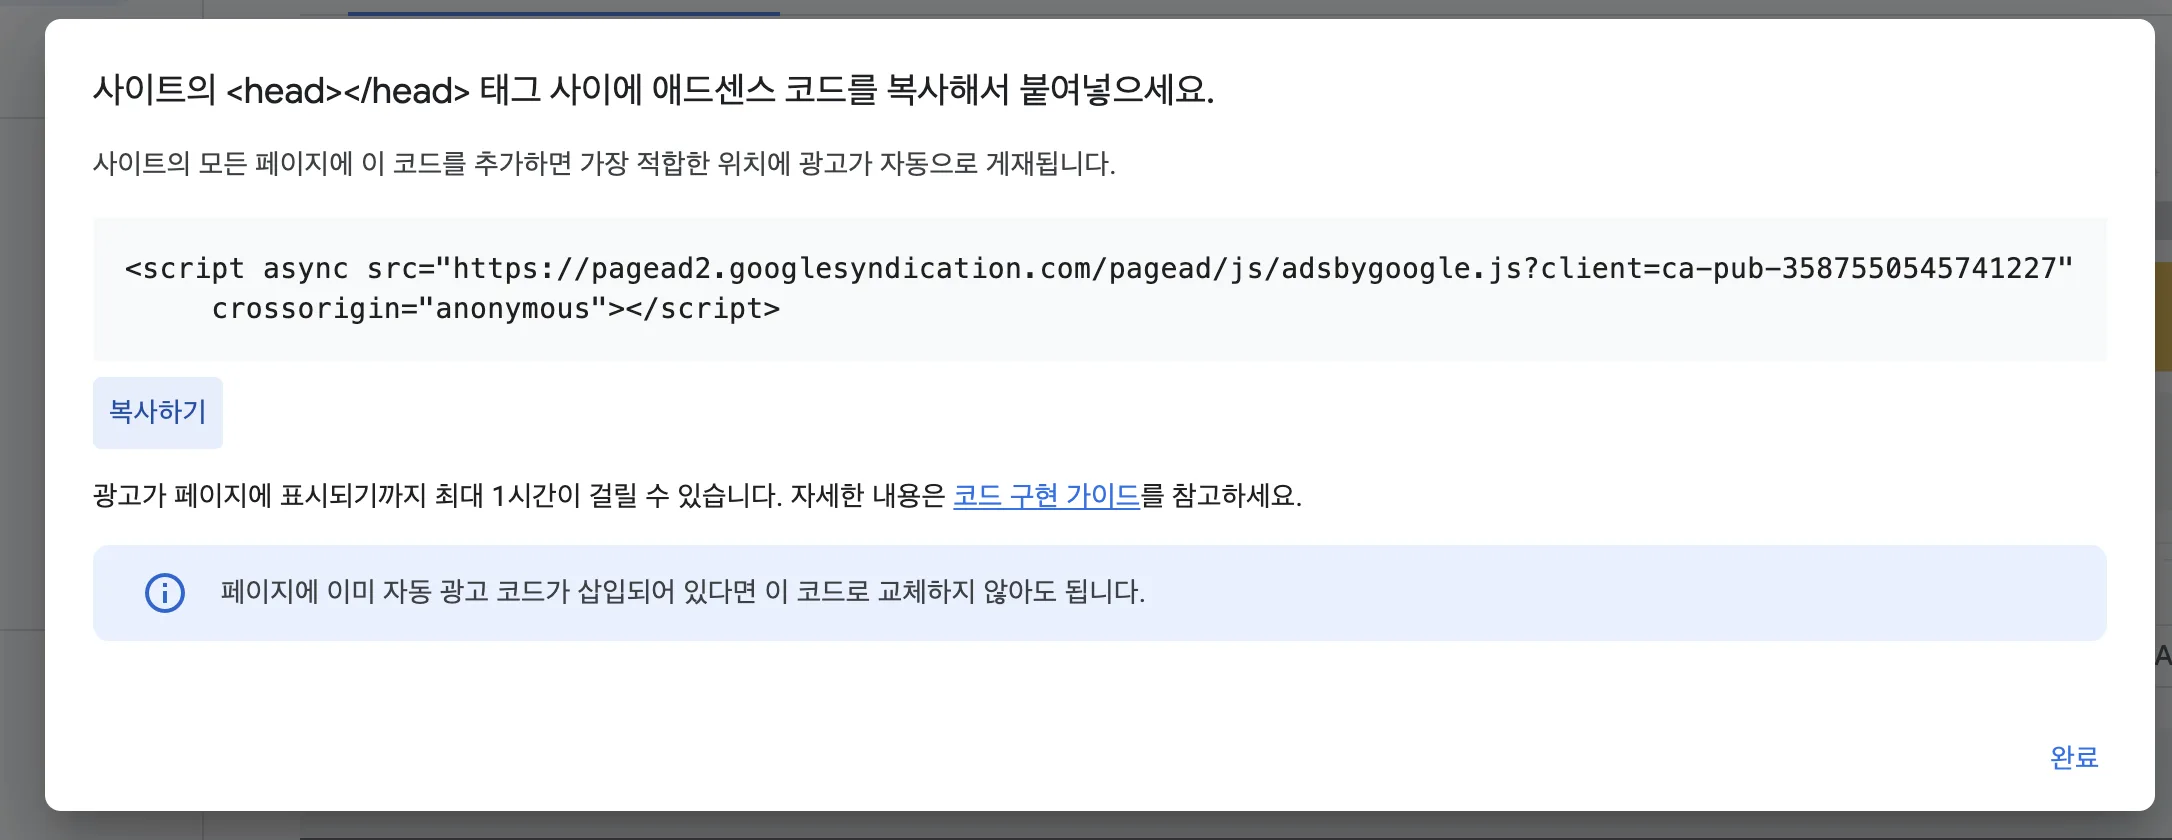Click the info icon in the notice box

pyautogui.click(x=165, y=593)
